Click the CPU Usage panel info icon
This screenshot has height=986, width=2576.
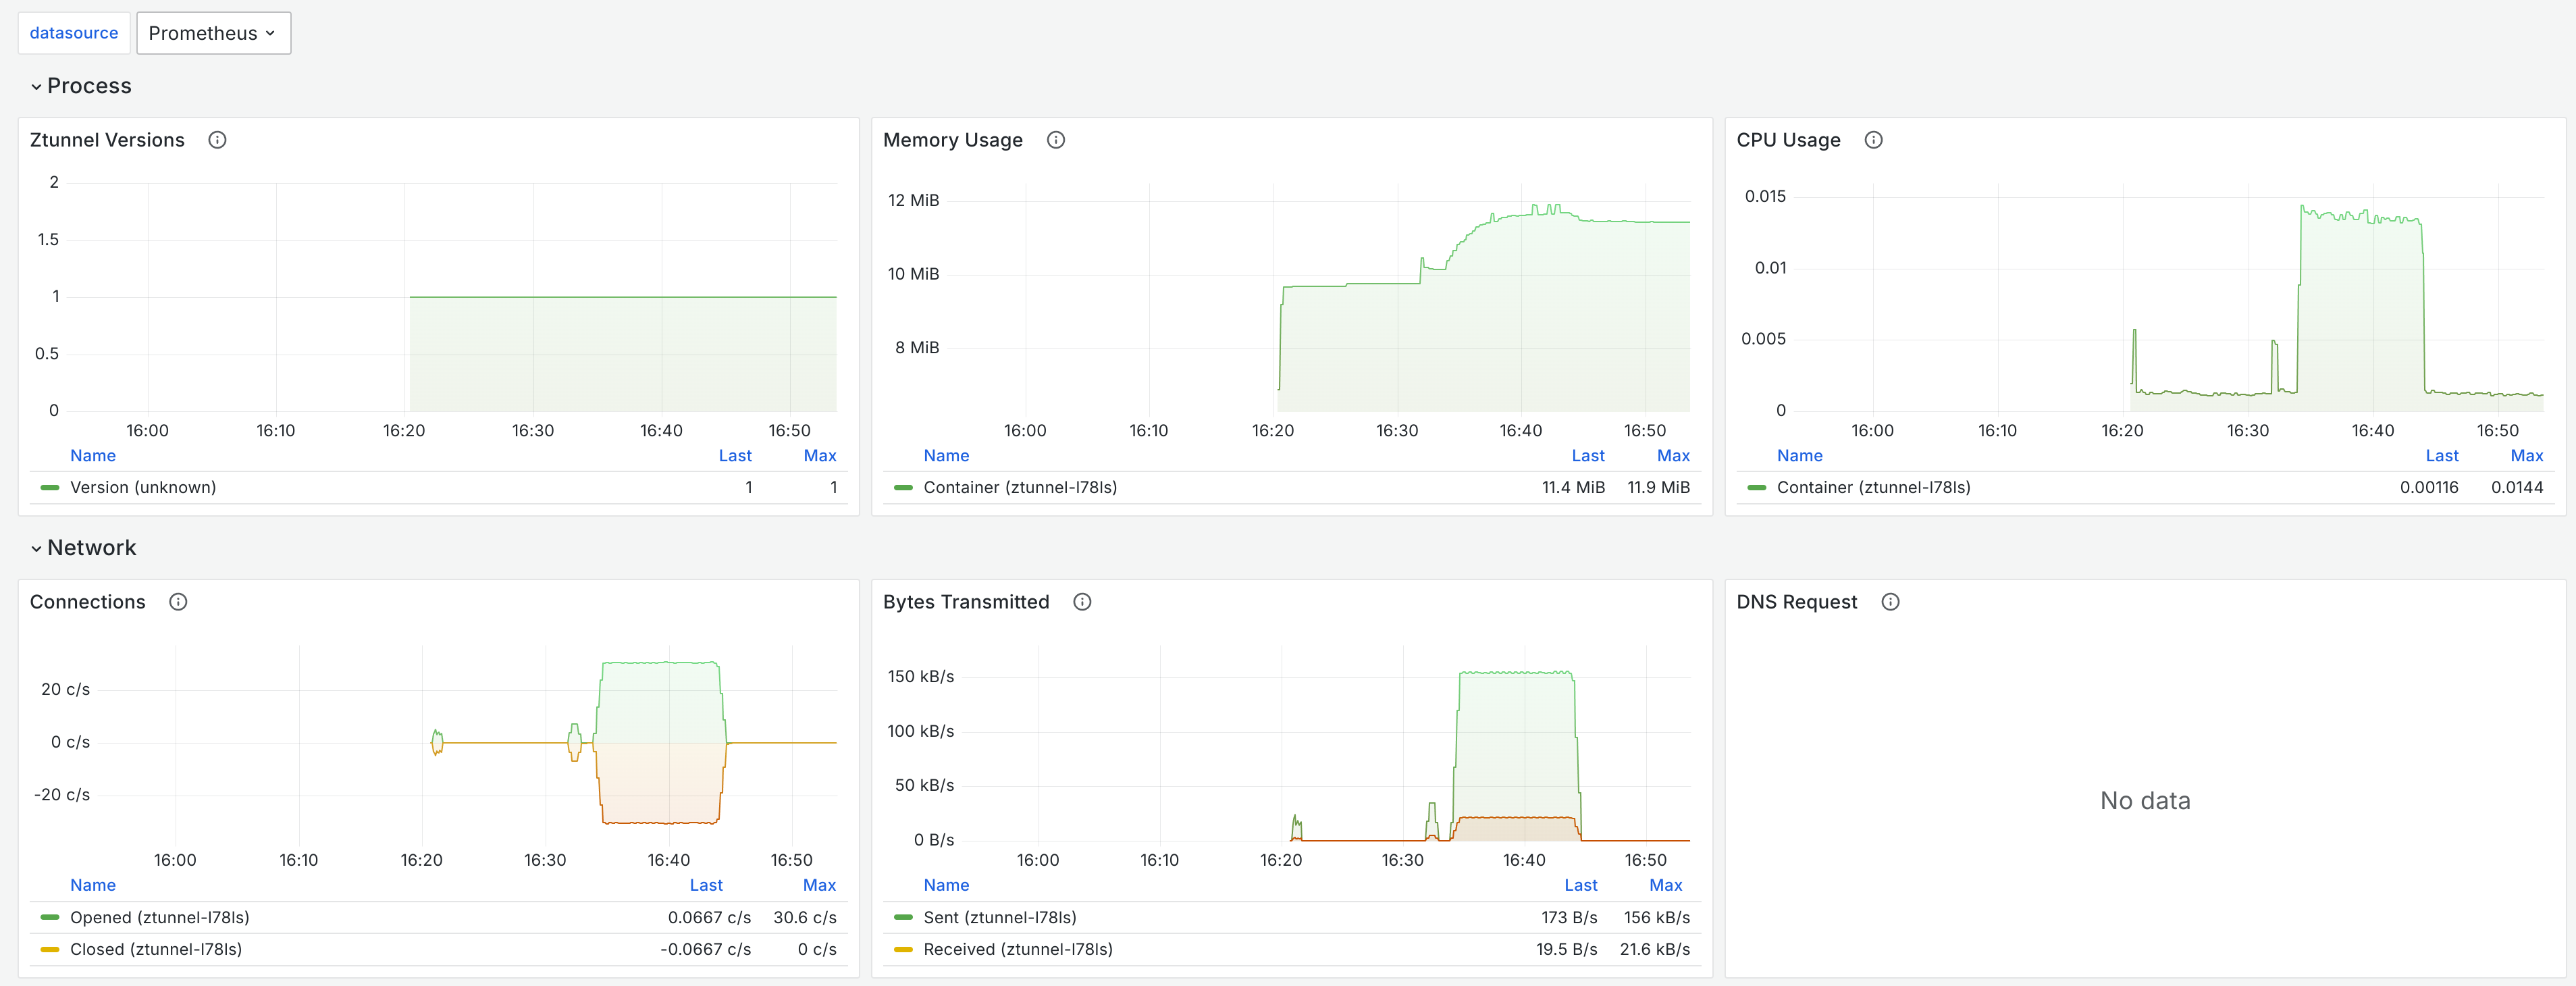click(1873, 140)
